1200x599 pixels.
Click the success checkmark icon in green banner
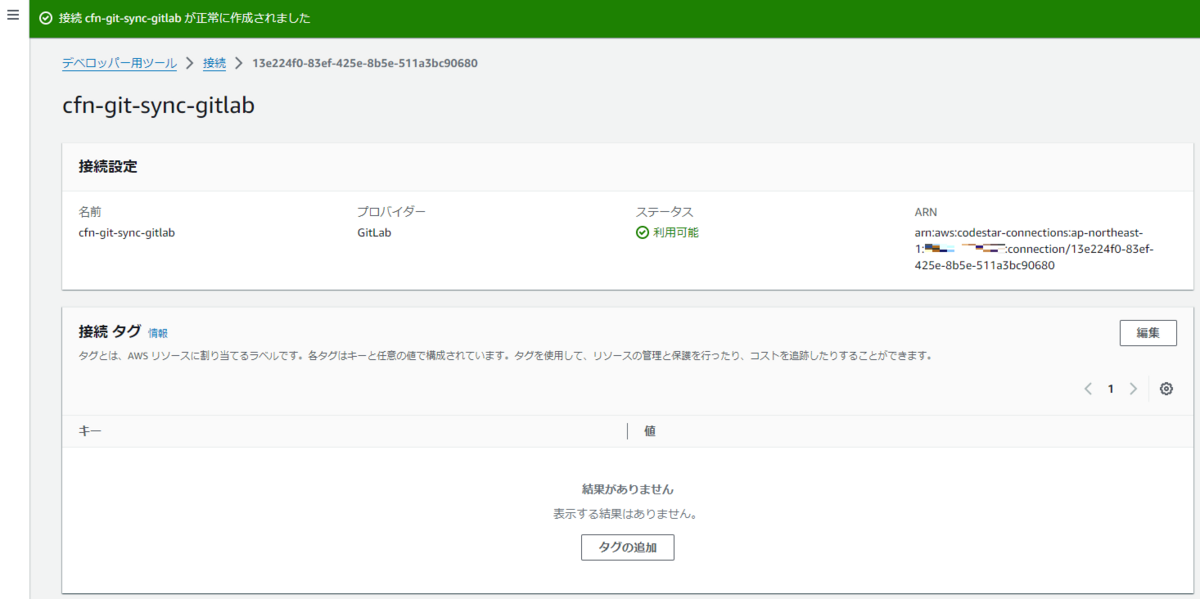click(46, 19)
